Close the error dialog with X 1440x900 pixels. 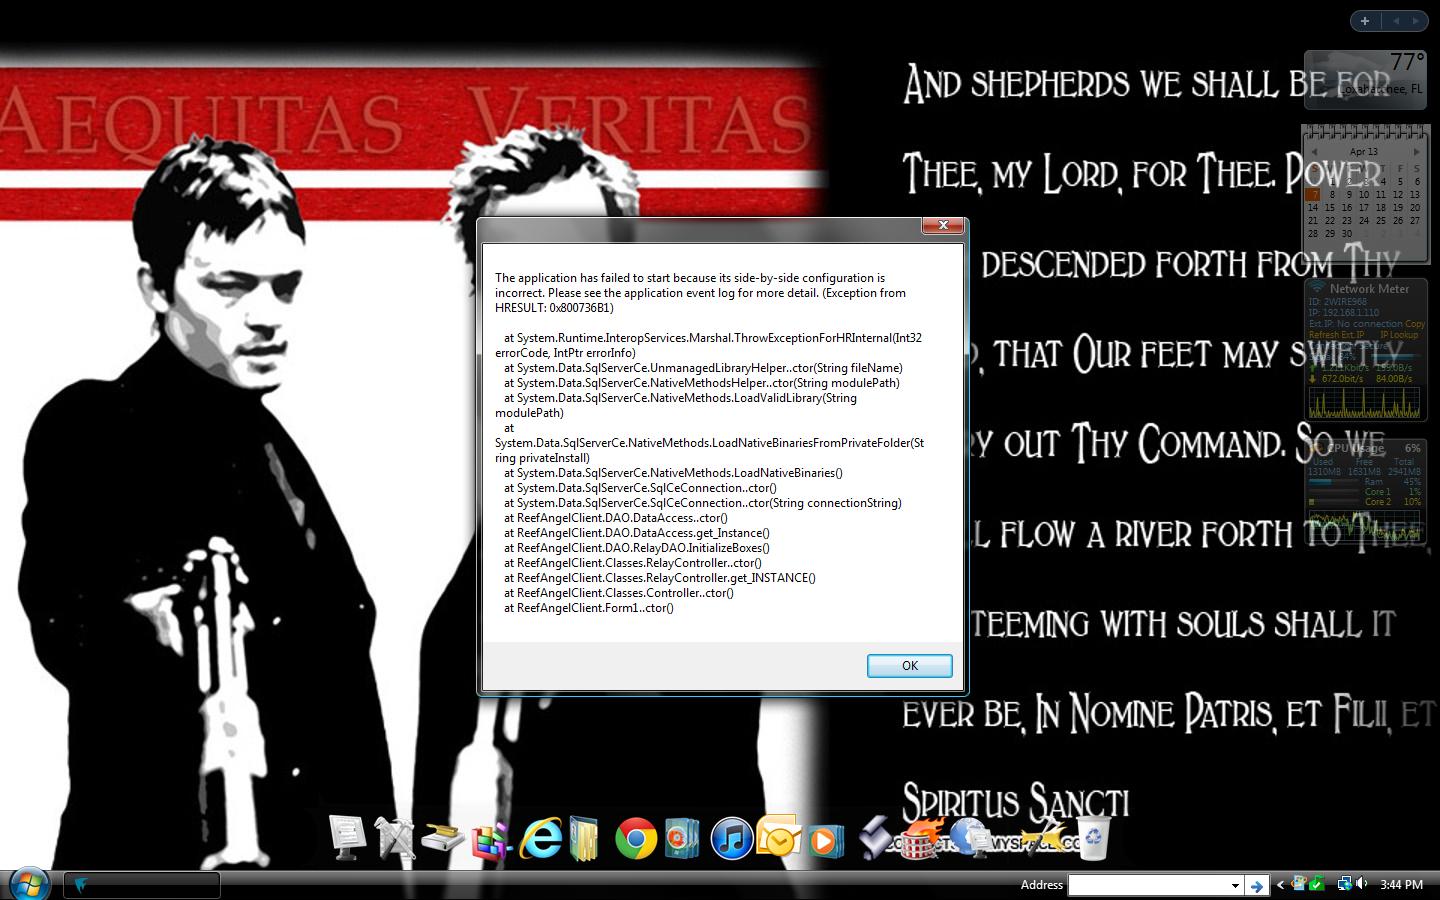coord(942,225)
